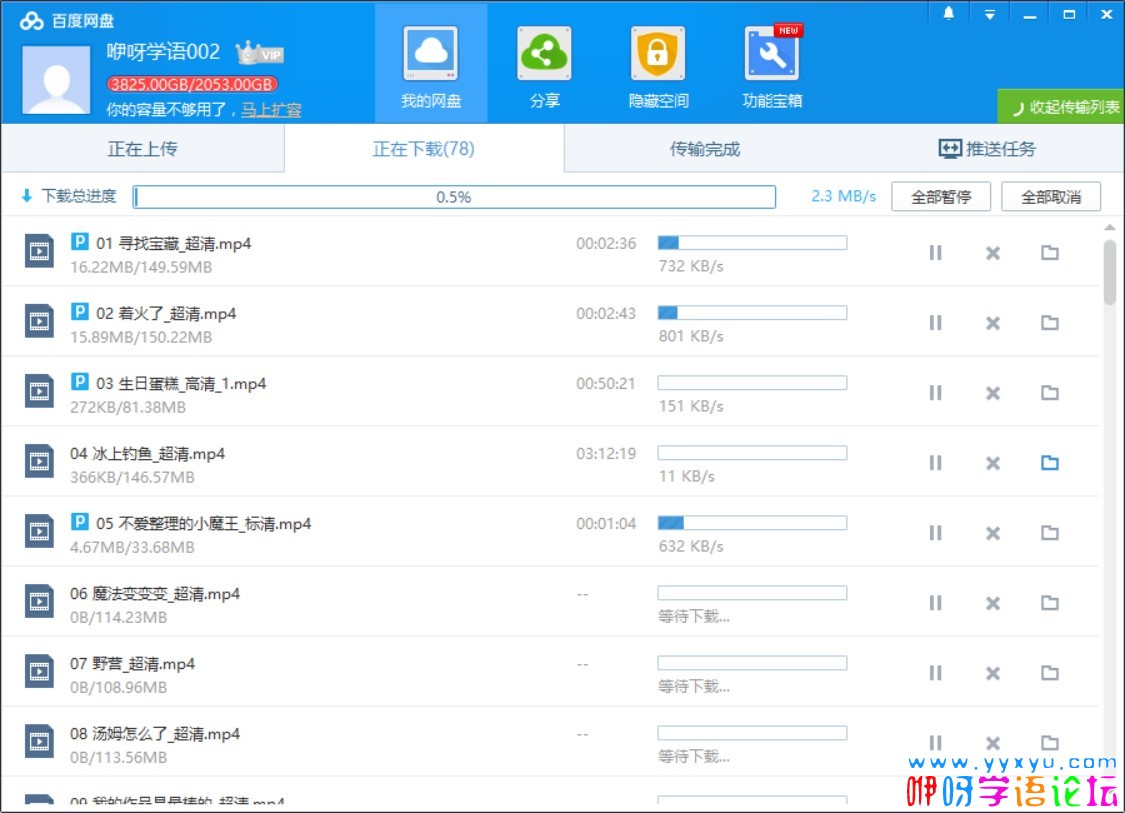The width and height of the screenshot is (1125, 813).
Task: Click the notification bell icon in title bar
Action: (949, 14)
